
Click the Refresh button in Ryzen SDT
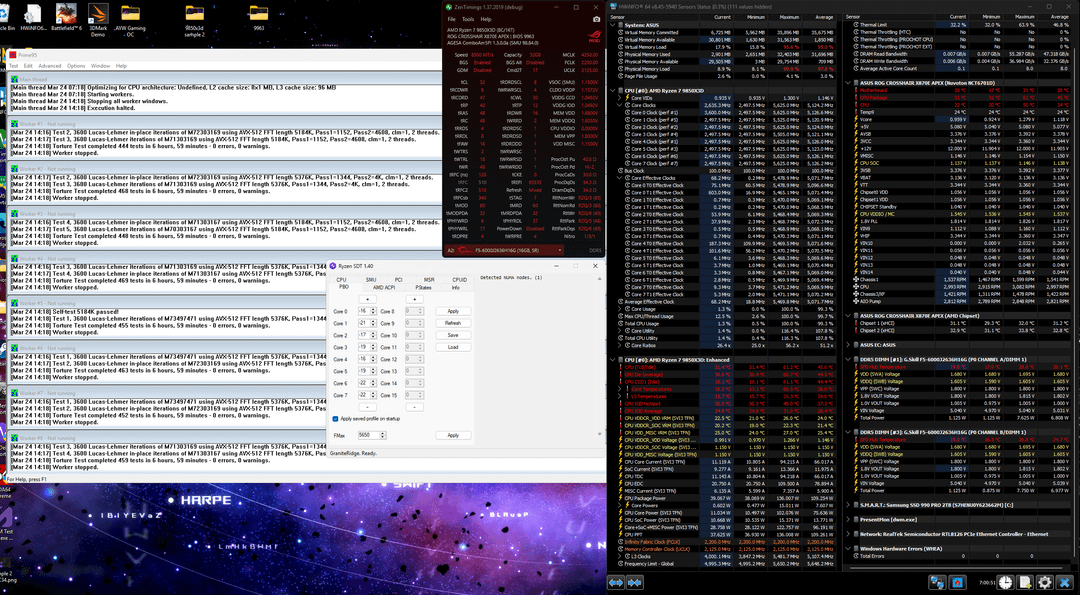tap(453, 323)
